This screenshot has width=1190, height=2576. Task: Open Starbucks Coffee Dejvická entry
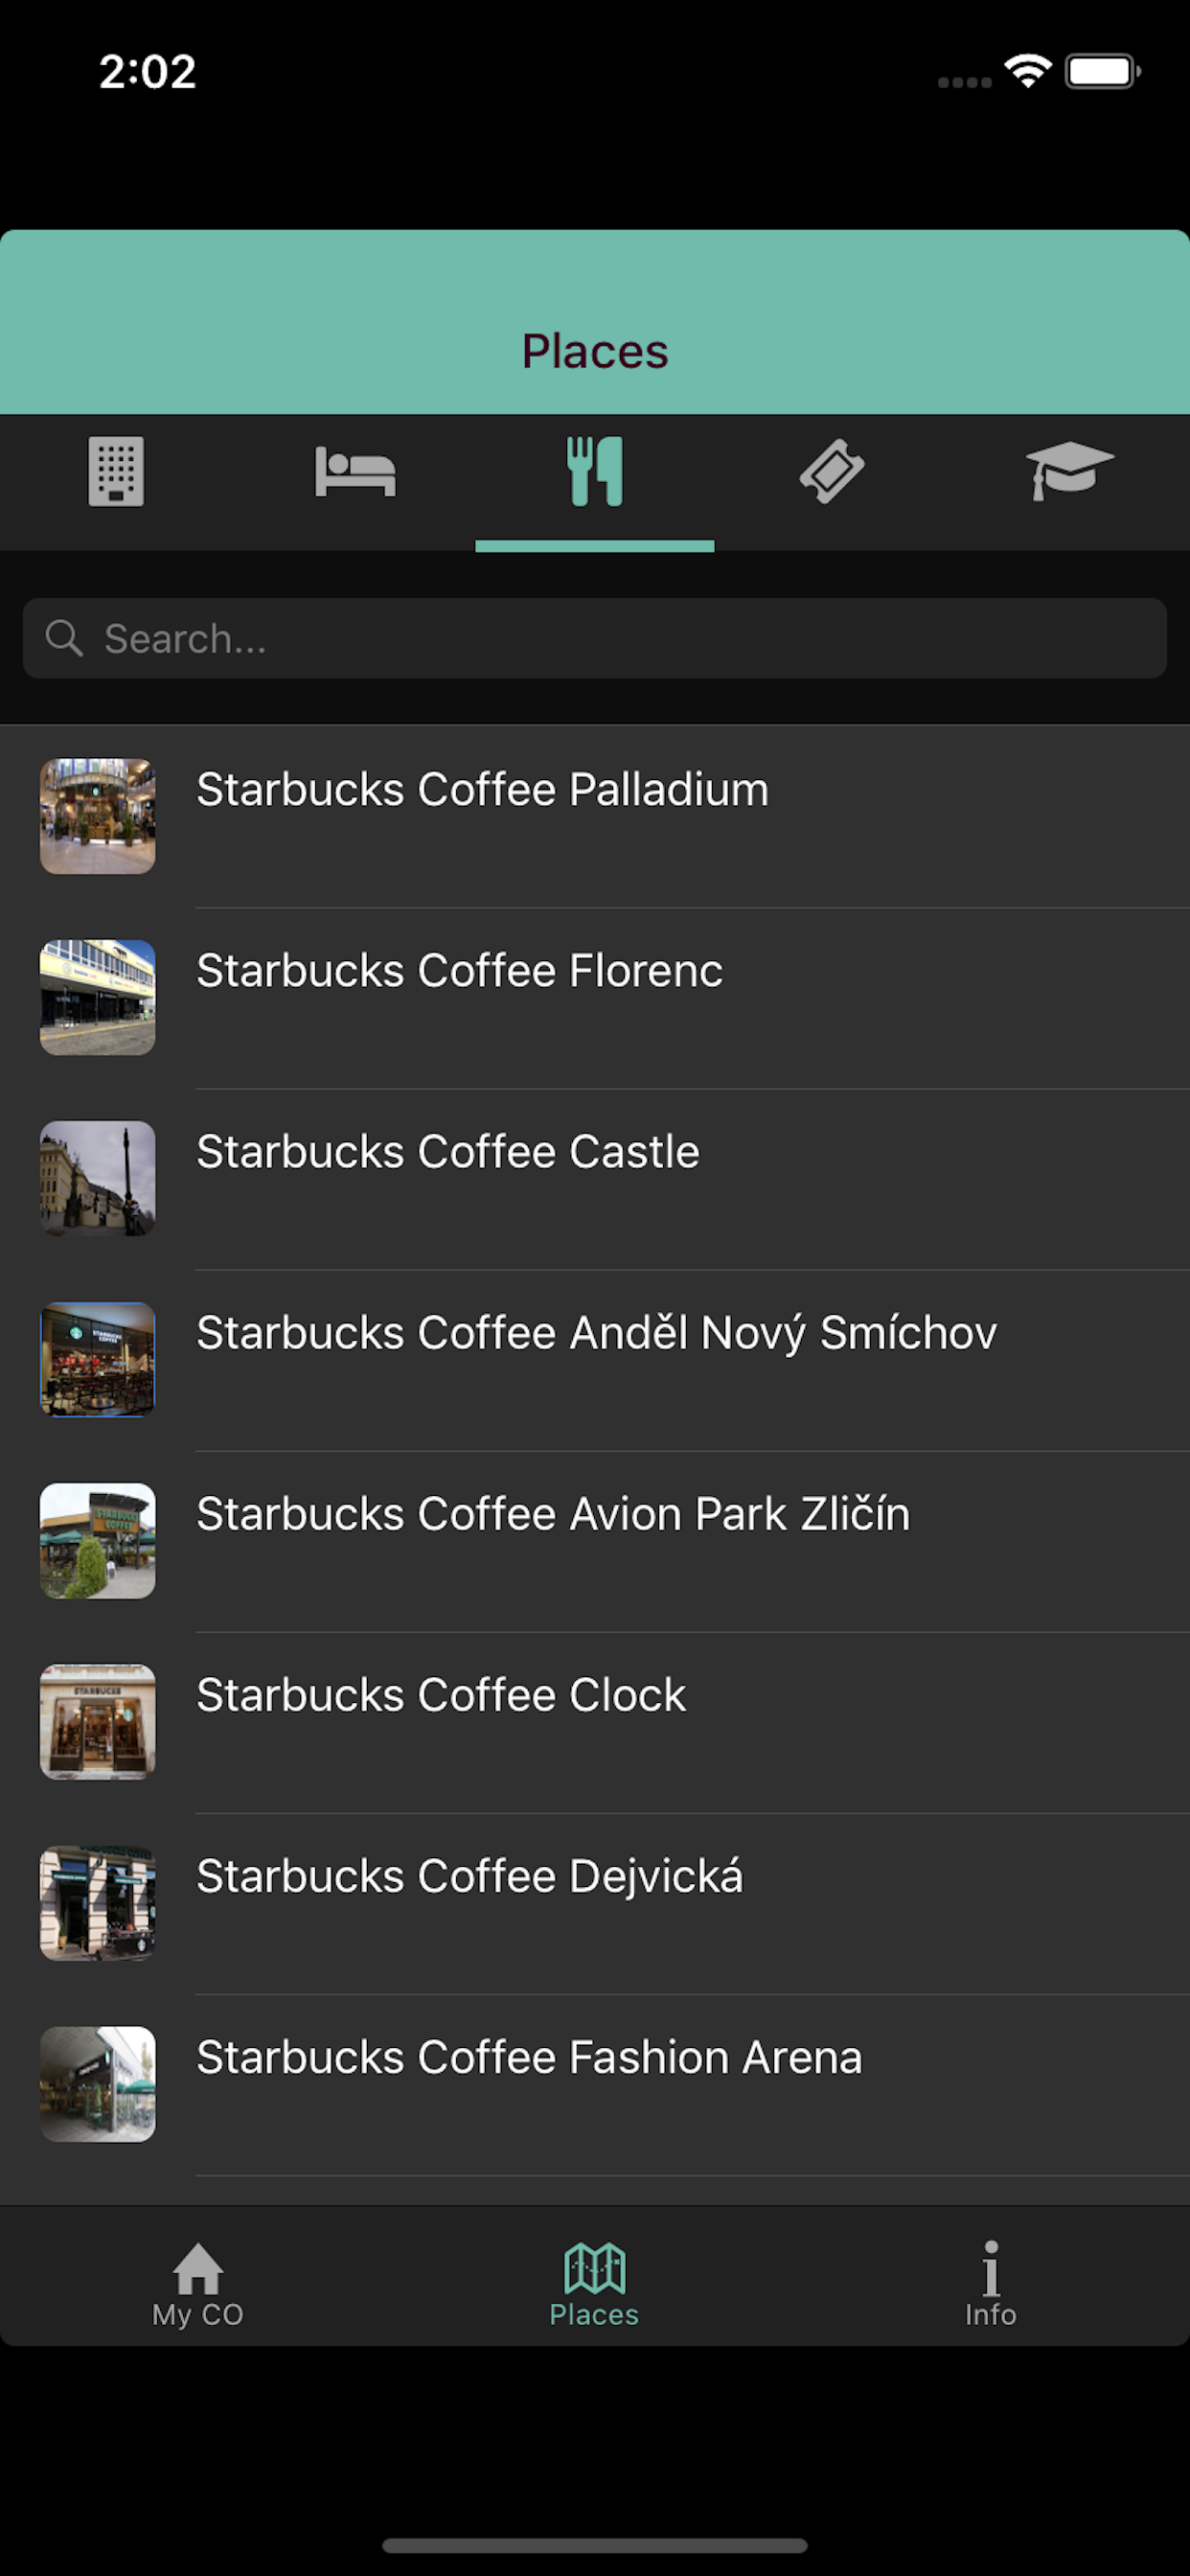[x=595, y=1903]
